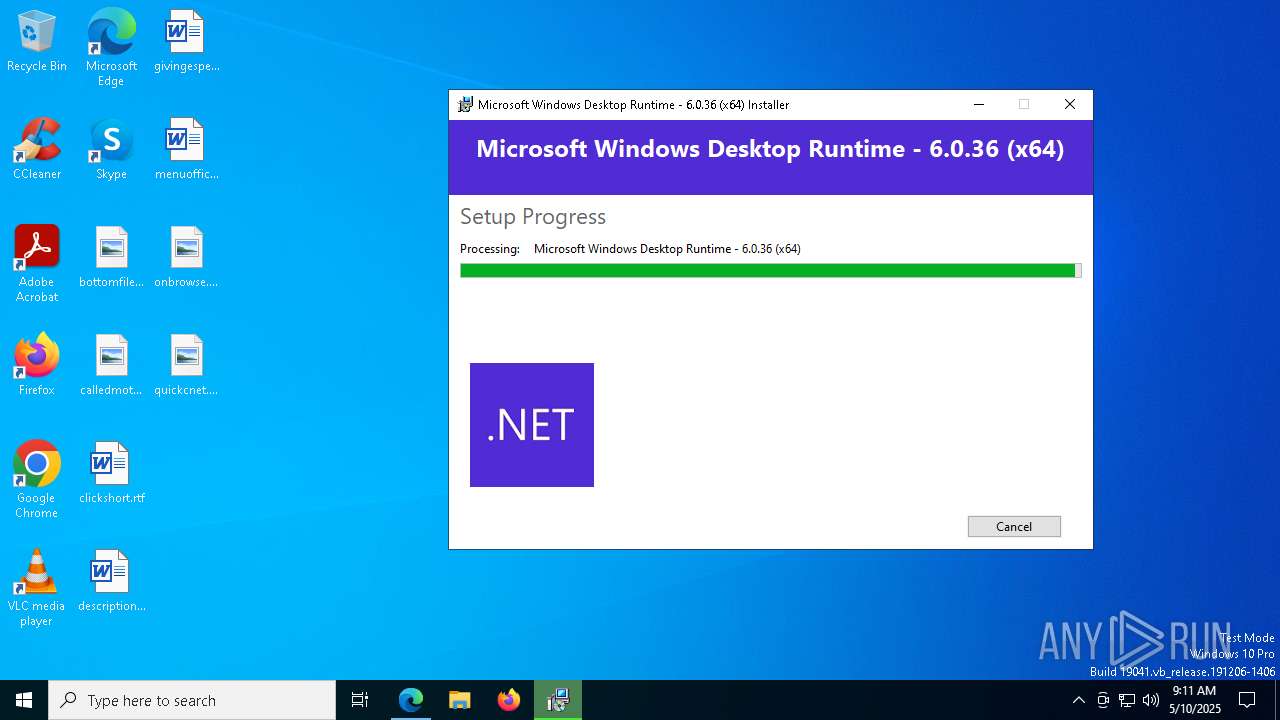
Task: Open the clock showing 9:11 AM
Action: coord(1194,700)
